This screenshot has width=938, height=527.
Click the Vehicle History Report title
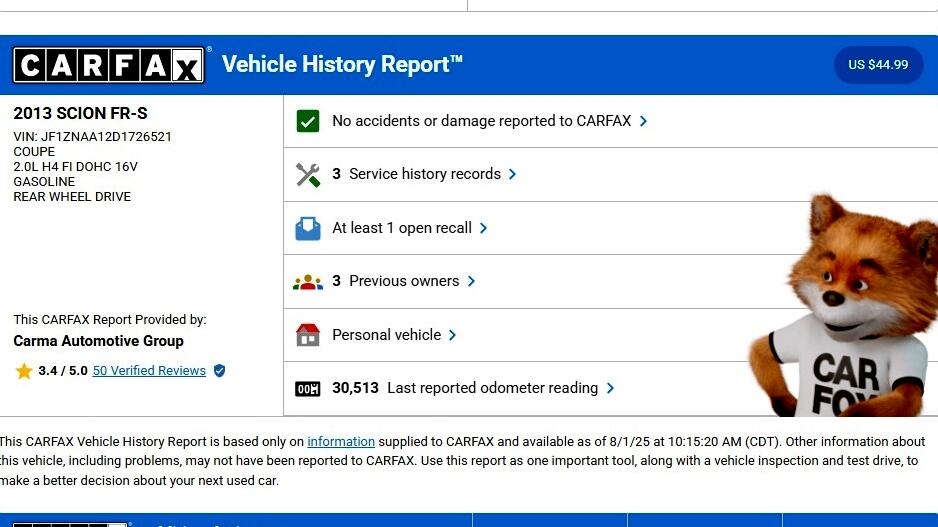tap(342, 65)
